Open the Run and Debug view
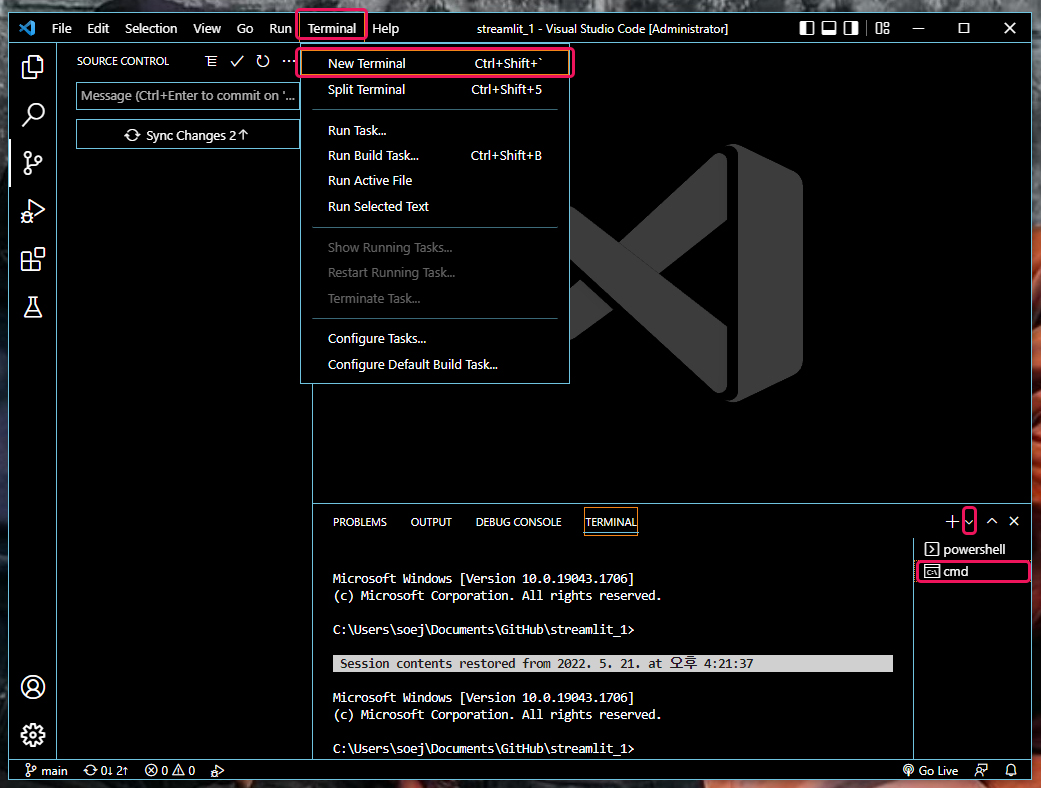 pos(33,211)
